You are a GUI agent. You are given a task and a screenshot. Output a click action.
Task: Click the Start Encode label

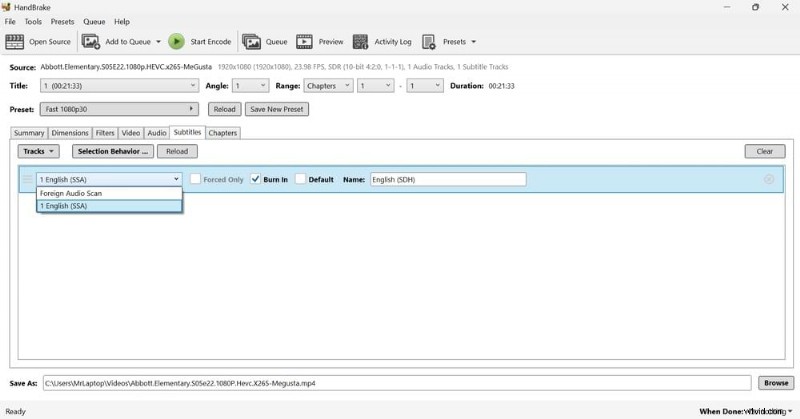[211, 42]
